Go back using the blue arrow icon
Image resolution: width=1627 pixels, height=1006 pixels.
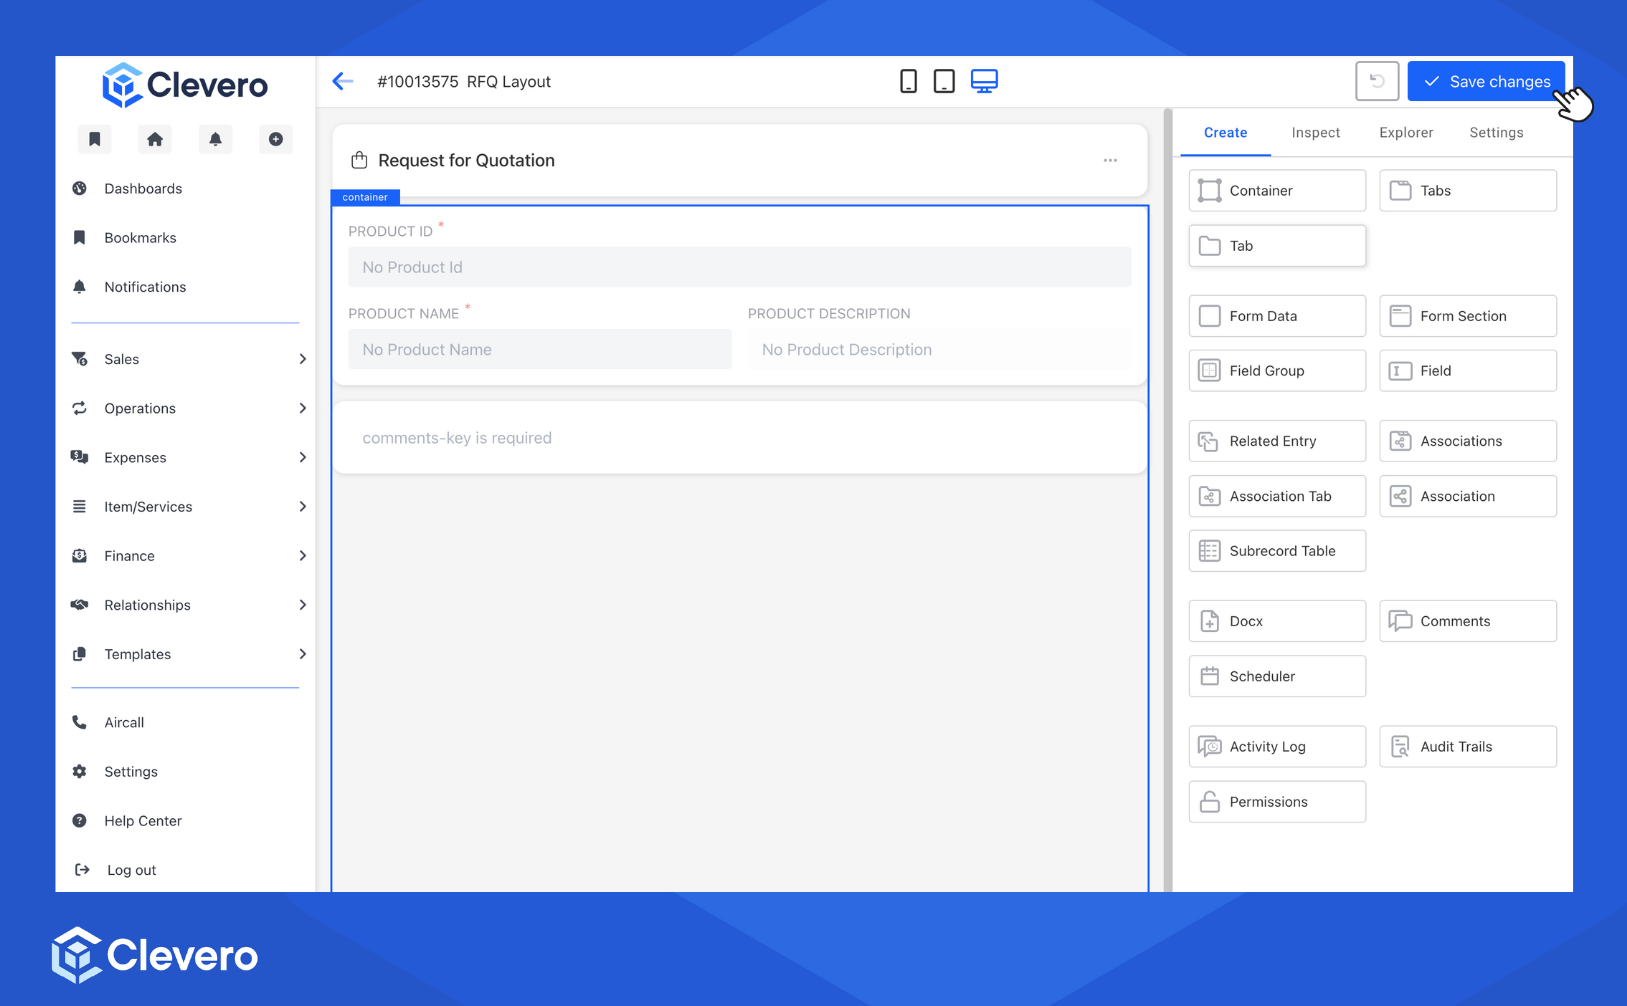(343, 81)
